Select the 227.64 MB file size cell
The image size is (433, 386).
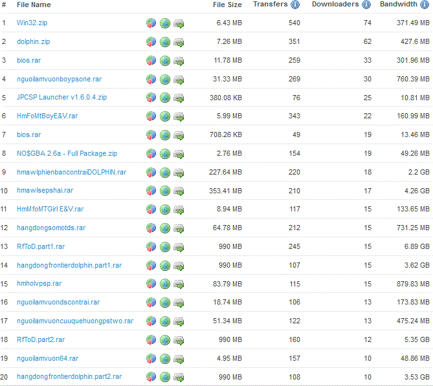225,172
